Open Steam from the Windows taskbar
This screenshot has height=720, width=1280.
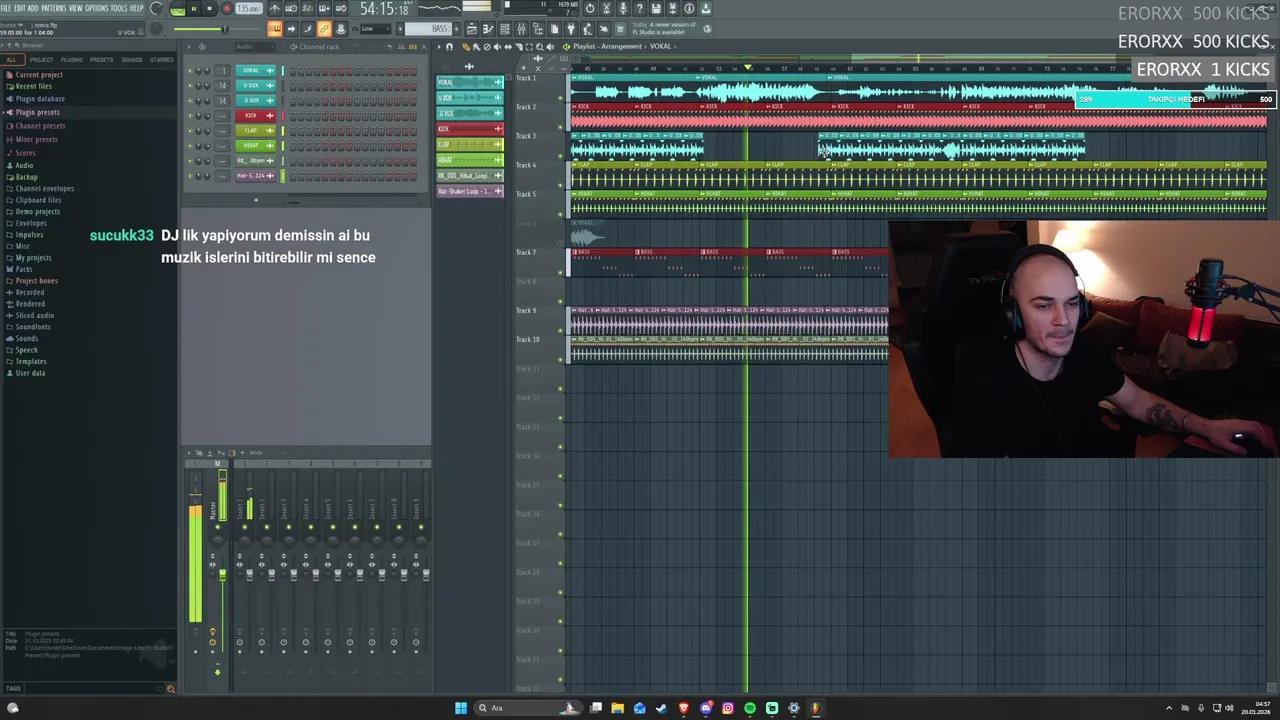[662, 708]
